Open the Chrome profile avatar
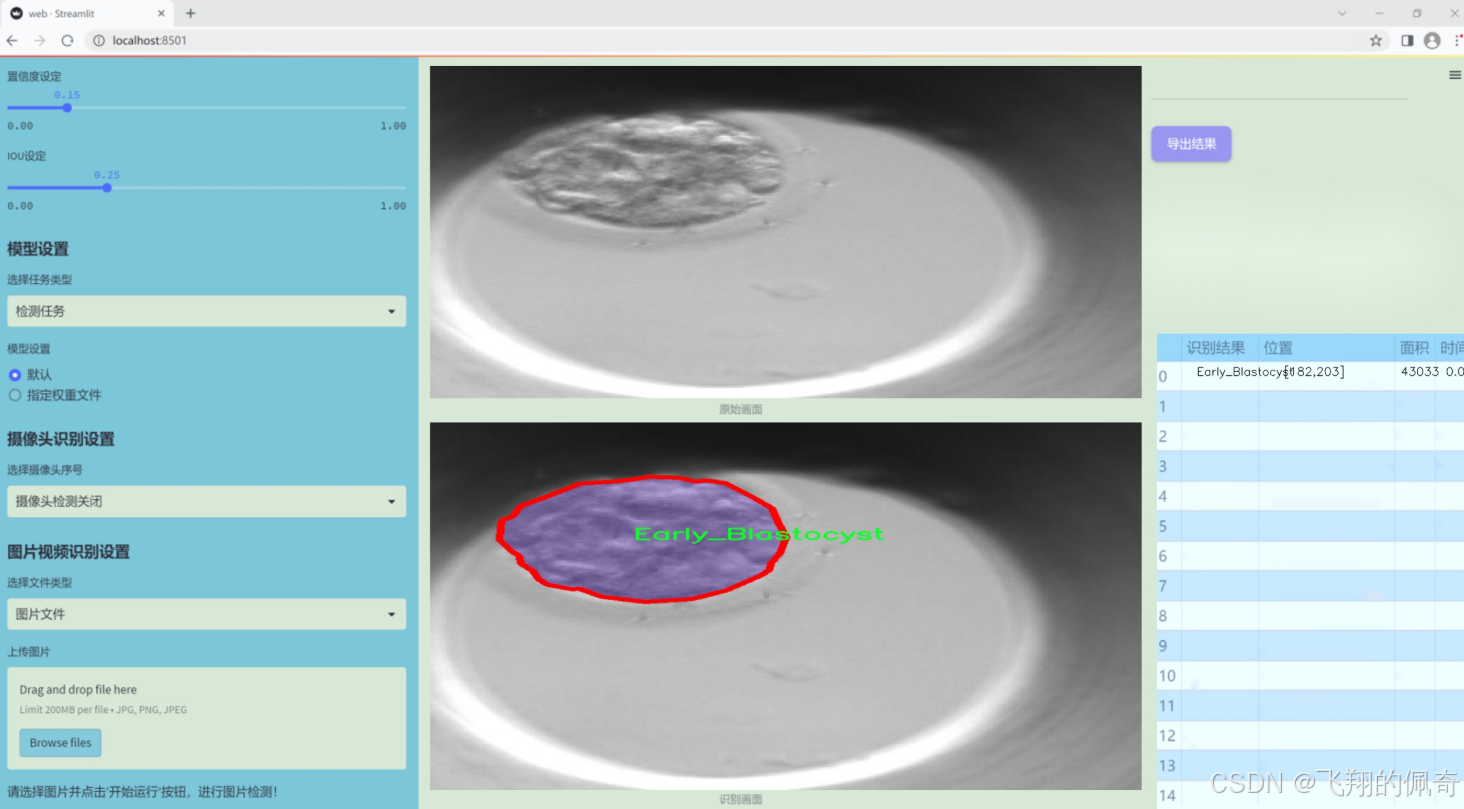The height and width of the screenshot is (809, 1464). [x=1432, y=40]
